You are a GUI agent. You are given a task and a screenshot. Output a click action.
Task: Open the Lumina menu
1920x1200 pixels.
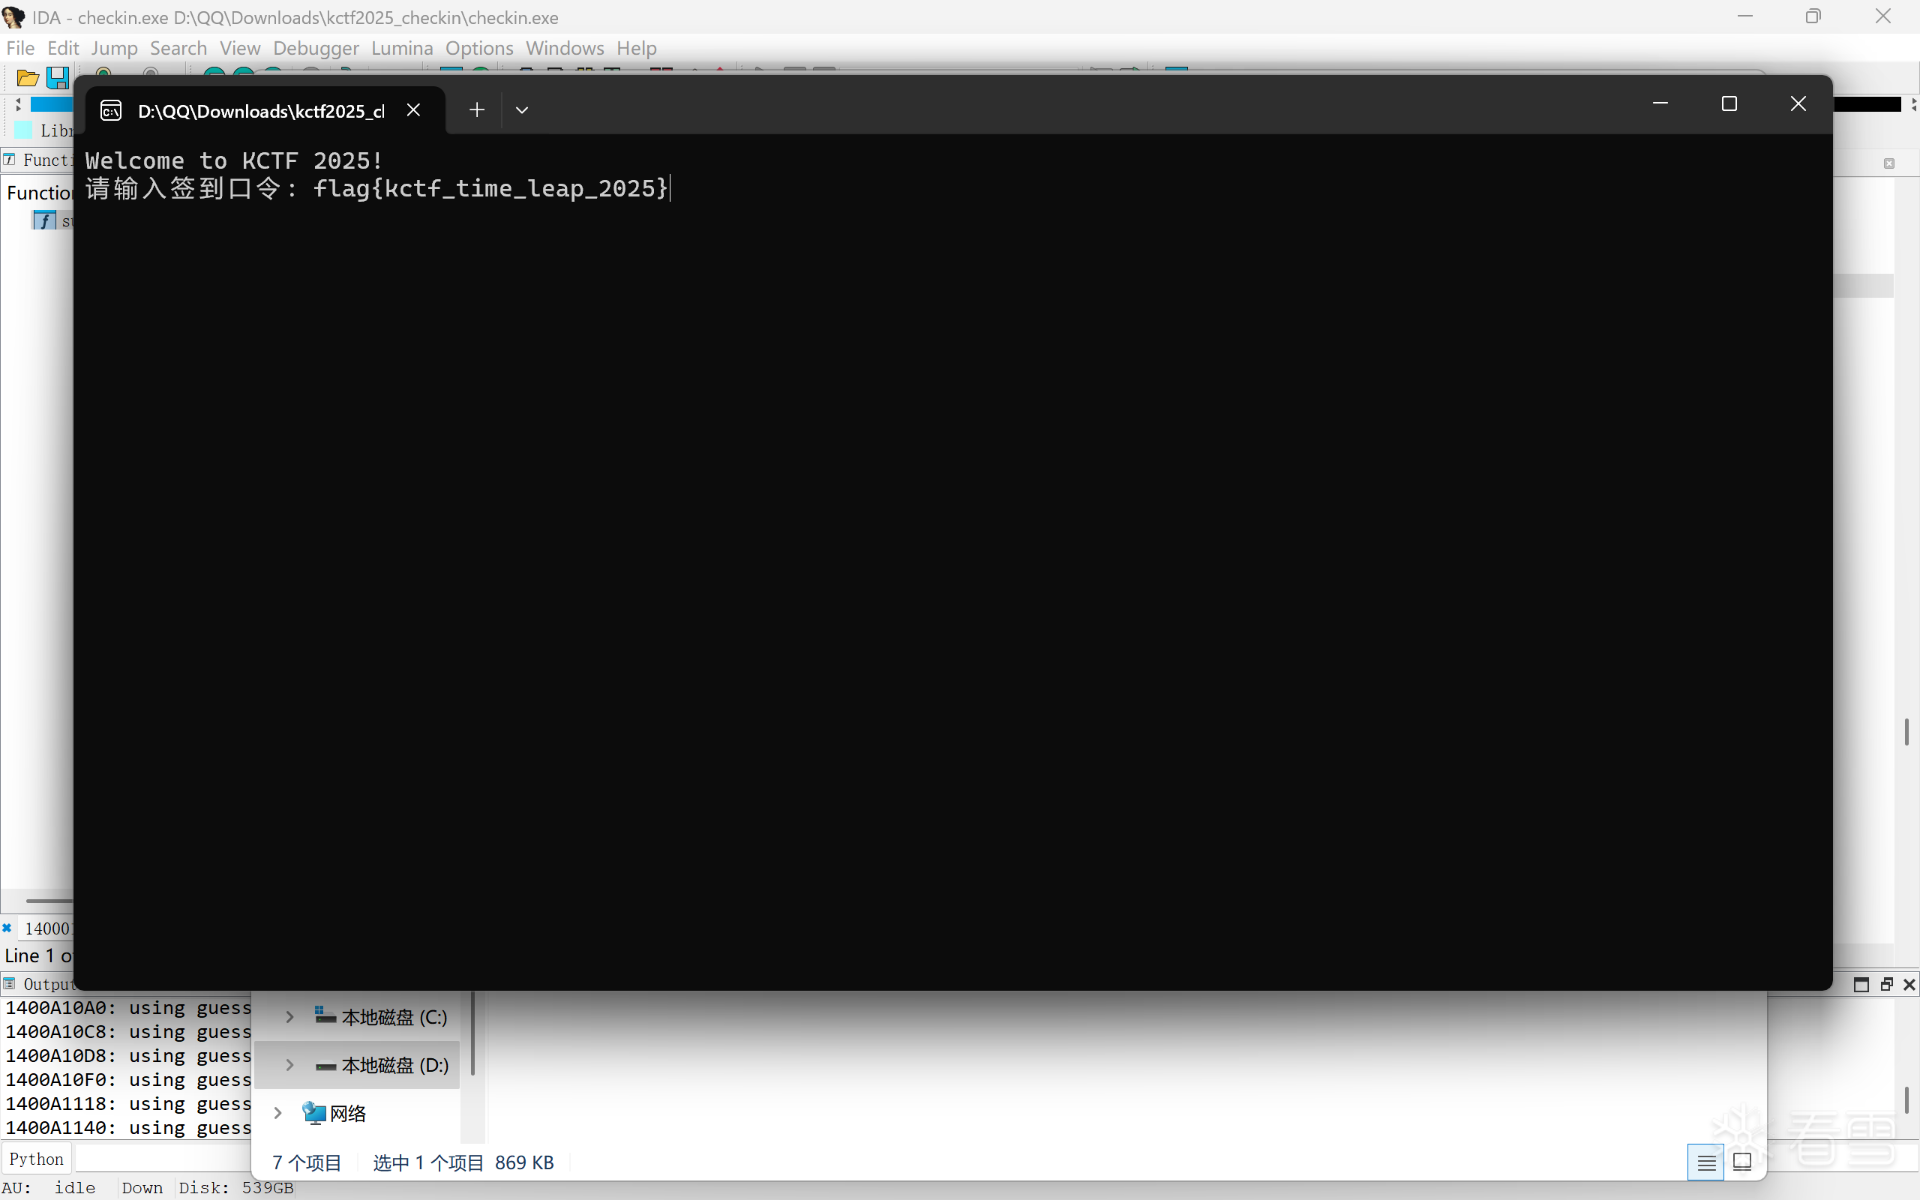coord(402,48)
